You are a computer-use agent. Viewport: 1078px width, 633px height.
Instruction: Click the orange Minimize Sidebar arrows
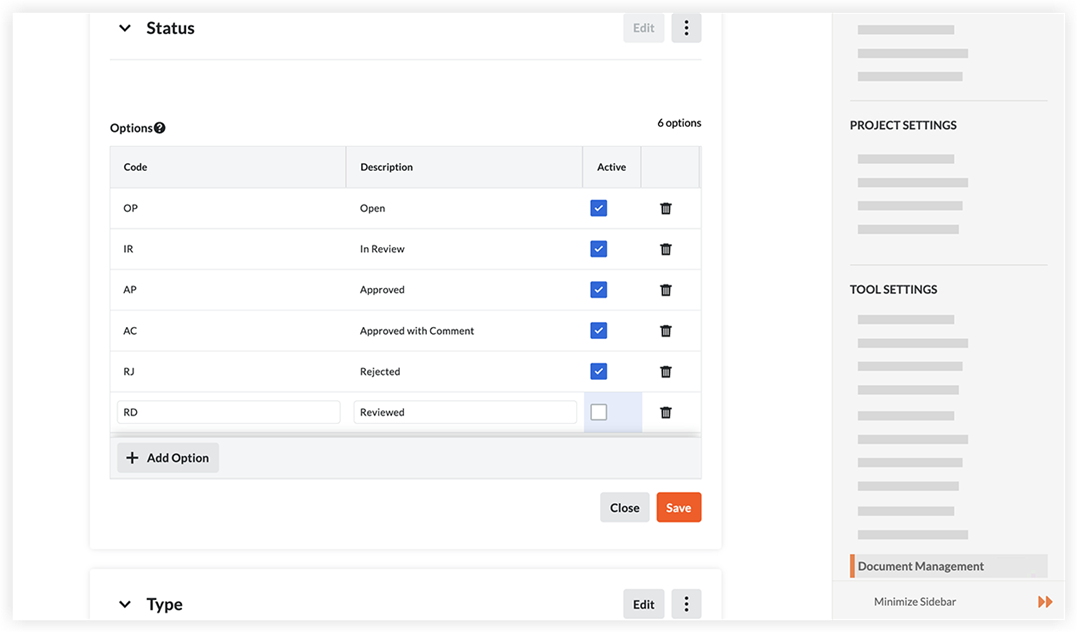(x=1045, y=602)
